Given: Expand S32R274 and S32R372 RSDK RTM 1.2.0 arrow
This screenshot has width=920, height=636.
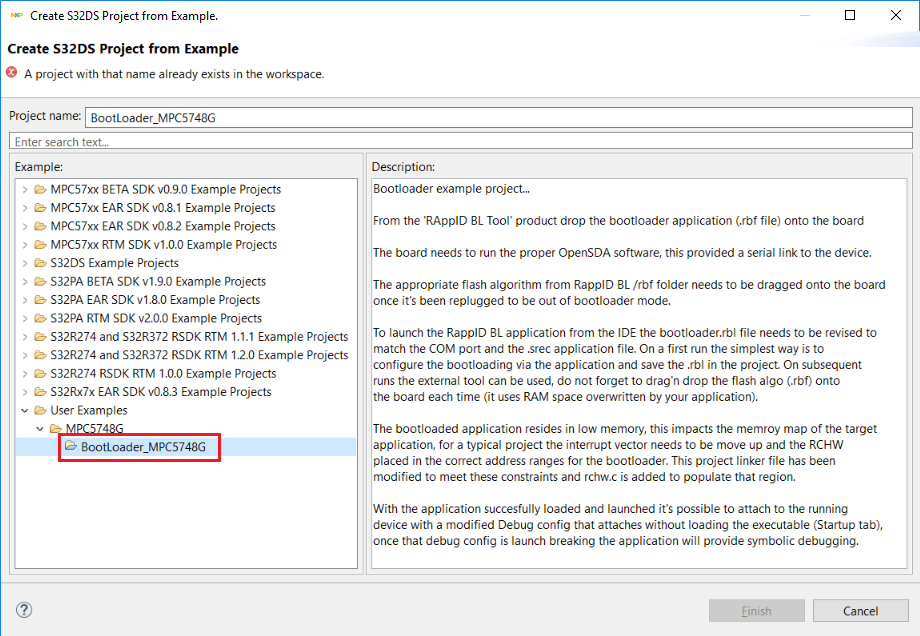Looking at the screenshot, I should pos(25,355).
